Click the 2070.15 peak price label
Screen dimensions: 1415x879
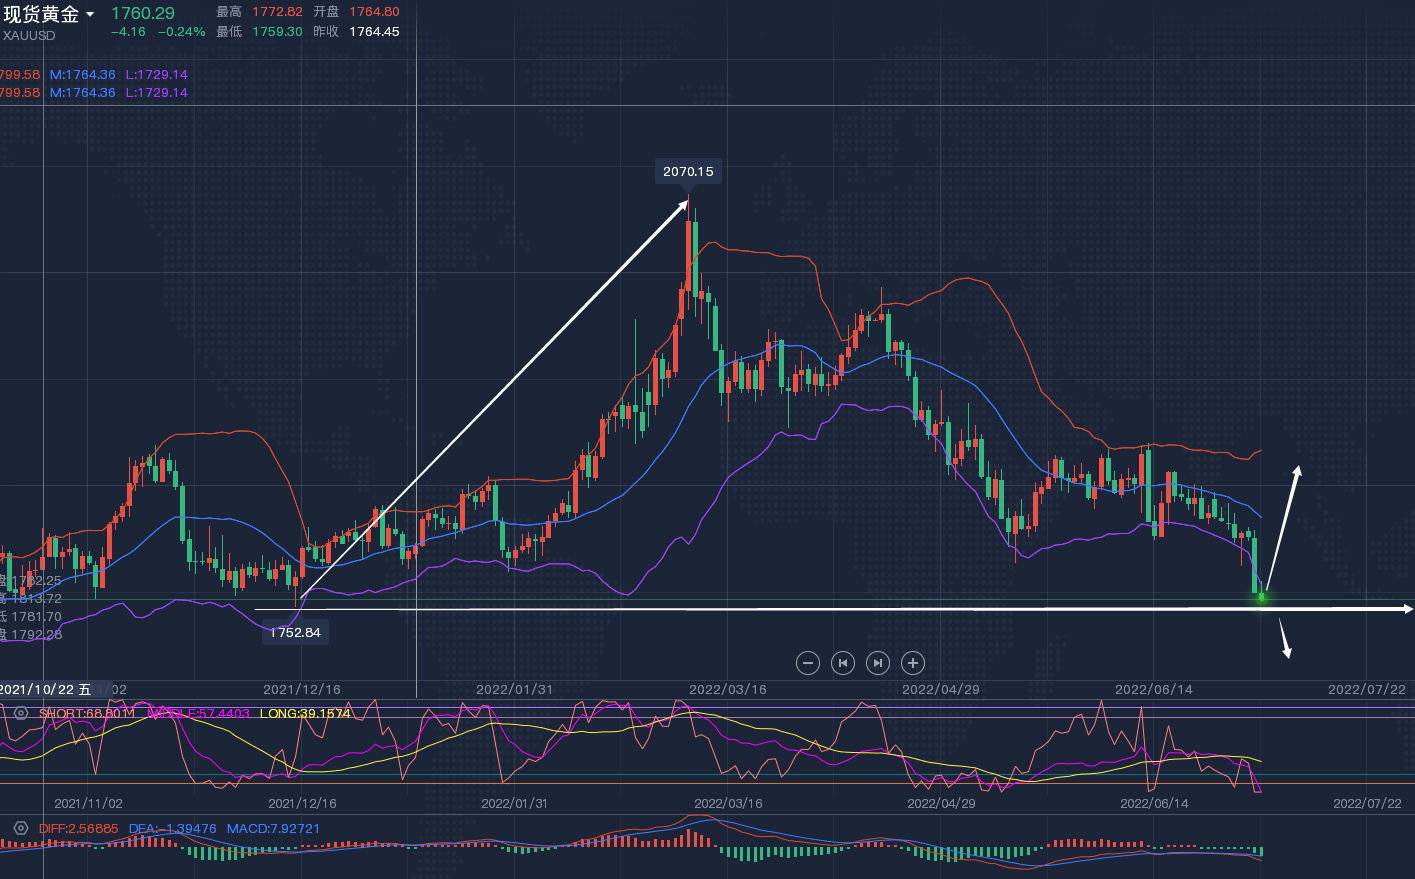pos(688,172)
